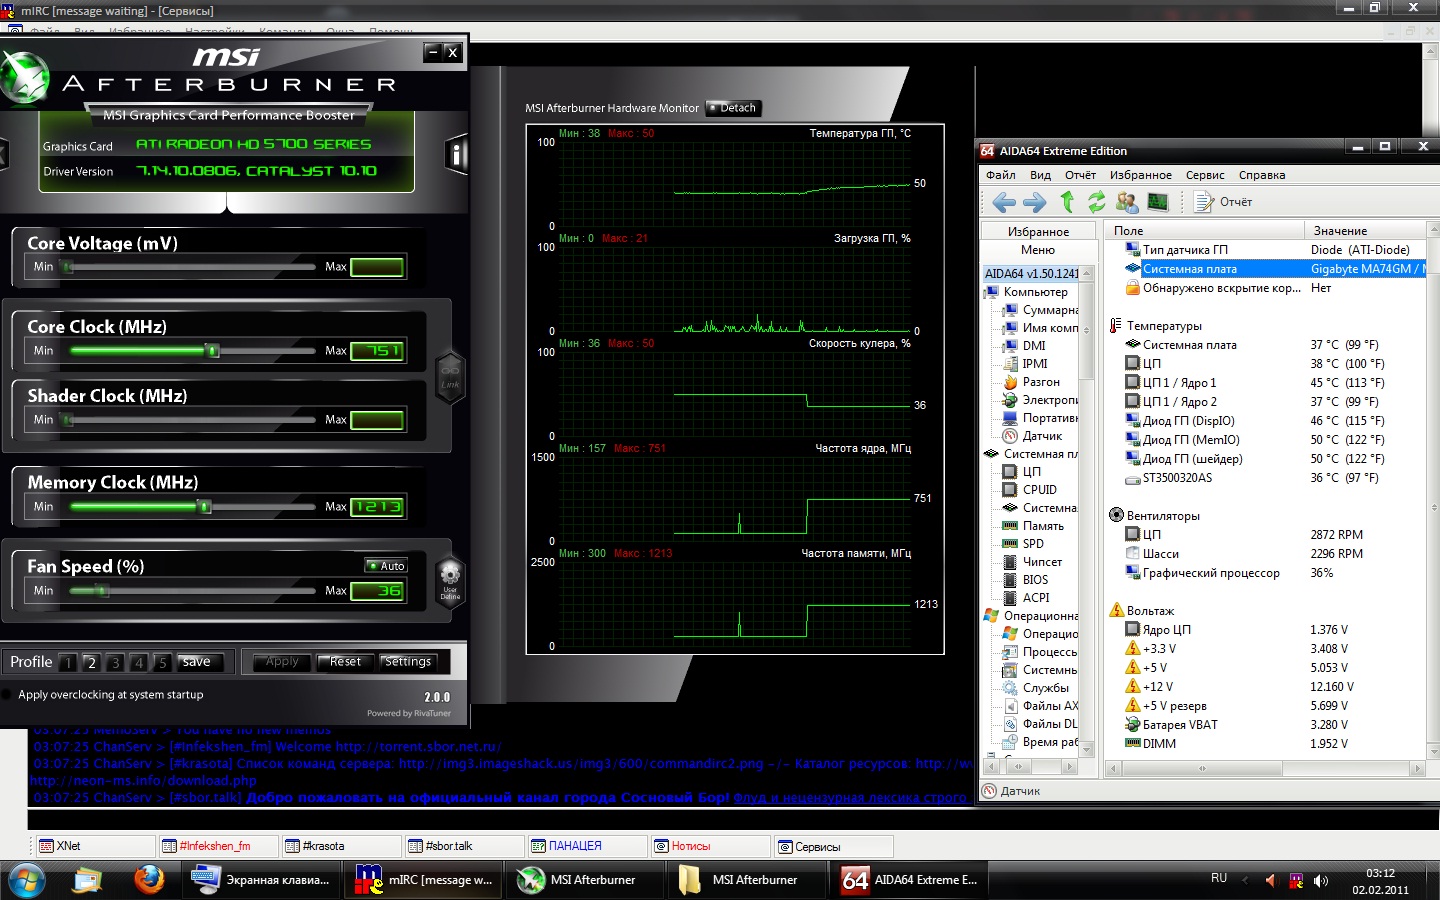The width and height of the screenshot is (1440, 900).
Task: Open the Сервис menu in AIDA64
Action: pyautogui.click(x=1205, y=175)
